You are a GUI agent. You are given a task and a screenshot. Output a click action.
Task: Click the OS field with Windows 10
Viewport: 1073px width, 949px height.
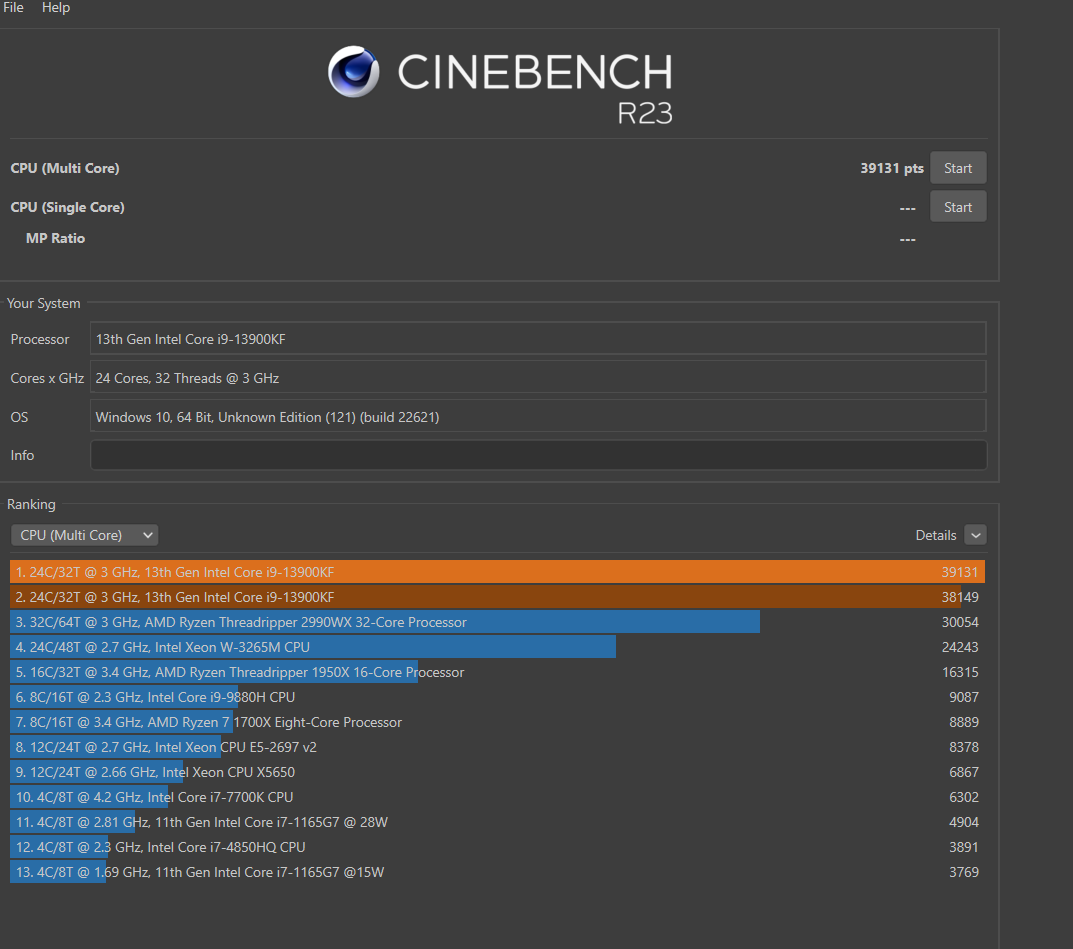coord(538,417)
